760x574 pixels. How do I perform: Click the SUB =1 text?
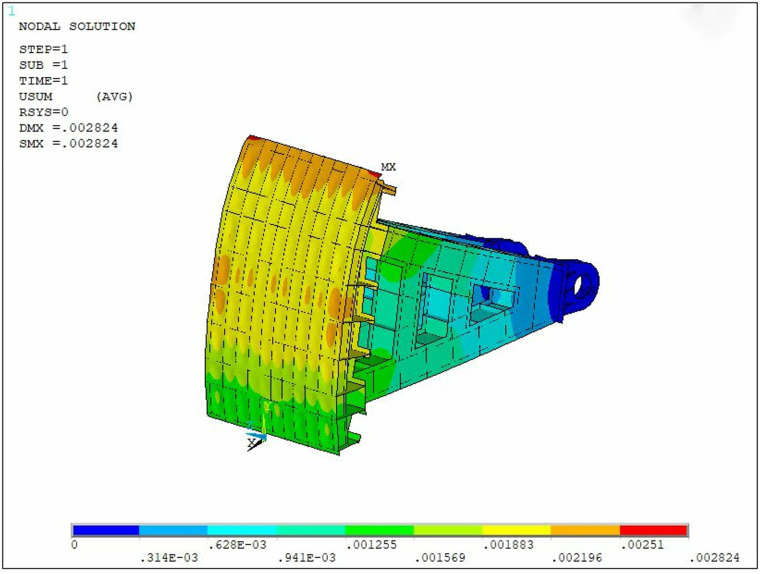click(x=44, y=65)
